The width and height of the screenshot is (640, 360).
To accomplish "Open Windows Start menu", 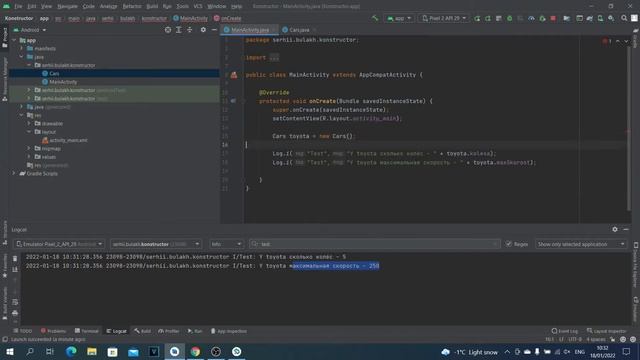I will pos(10,352).
